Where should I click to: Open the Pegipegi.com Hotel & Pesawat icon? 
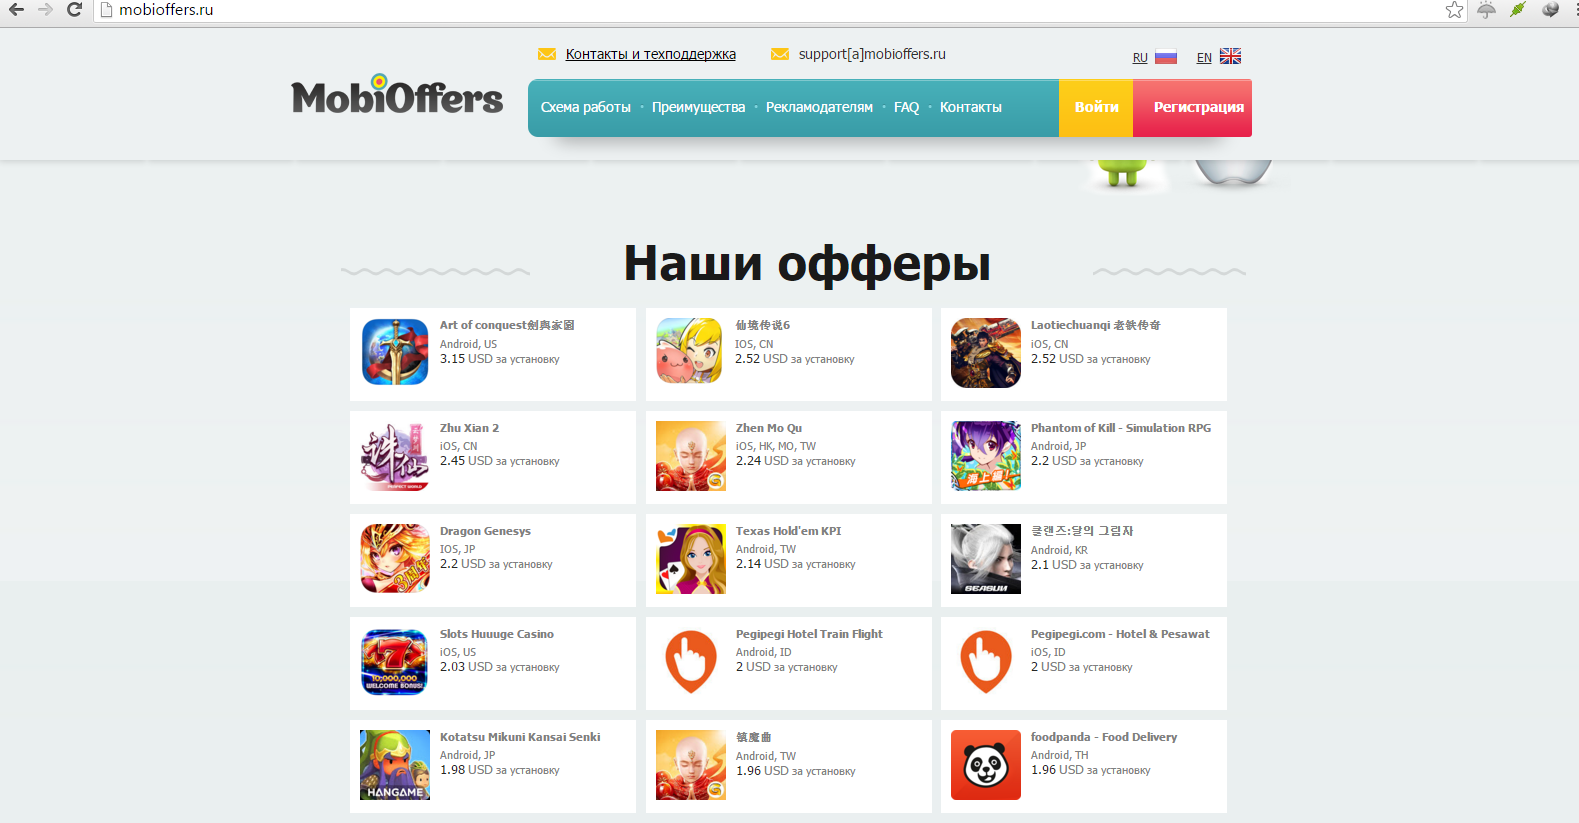pyautogui.click(x=986, y=662)
